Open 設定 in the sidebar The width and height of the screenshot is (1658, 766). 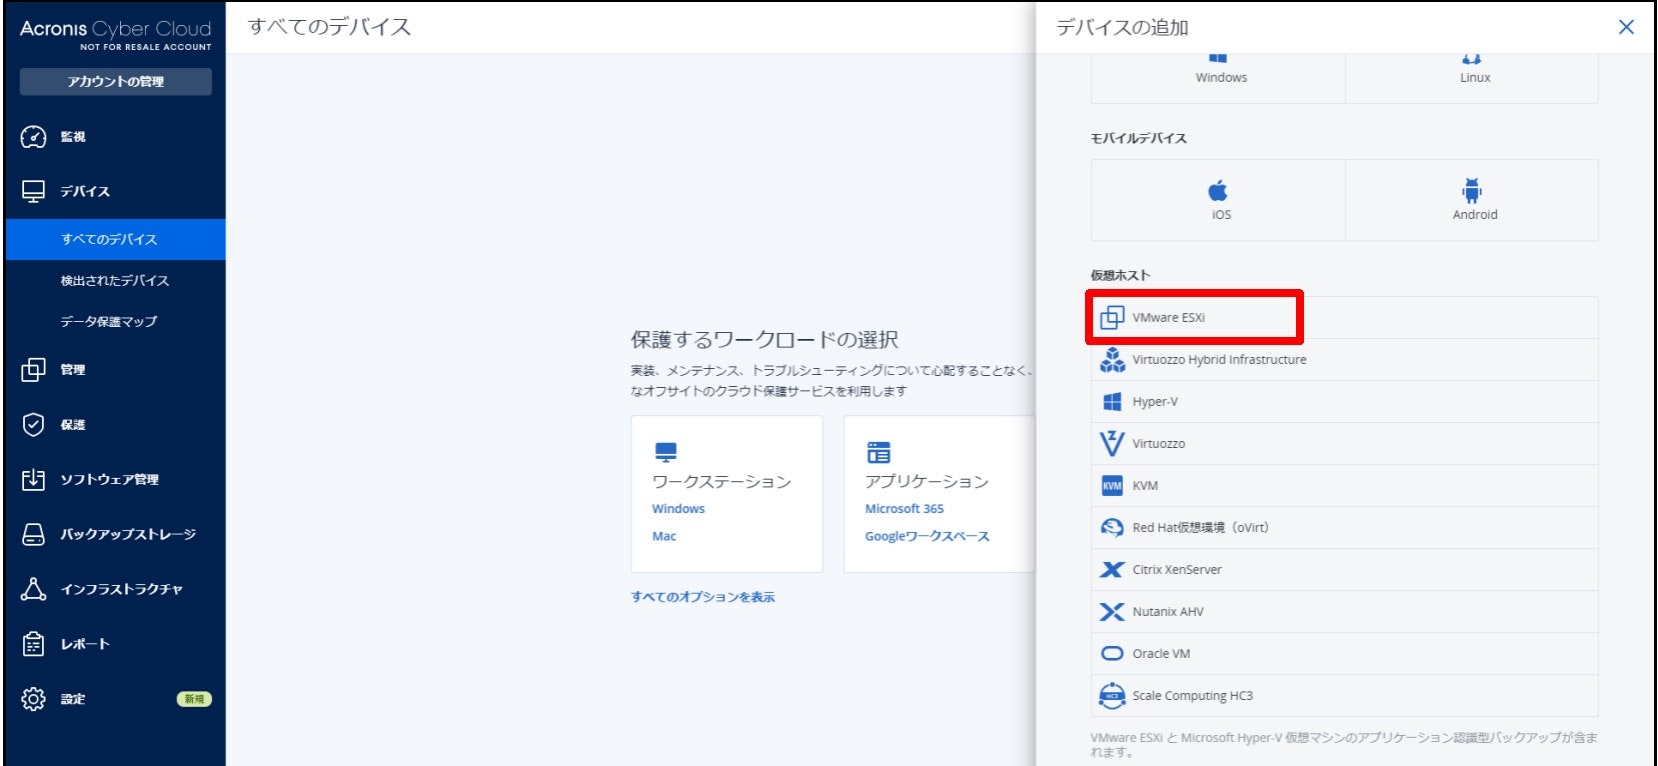[73, 700]
